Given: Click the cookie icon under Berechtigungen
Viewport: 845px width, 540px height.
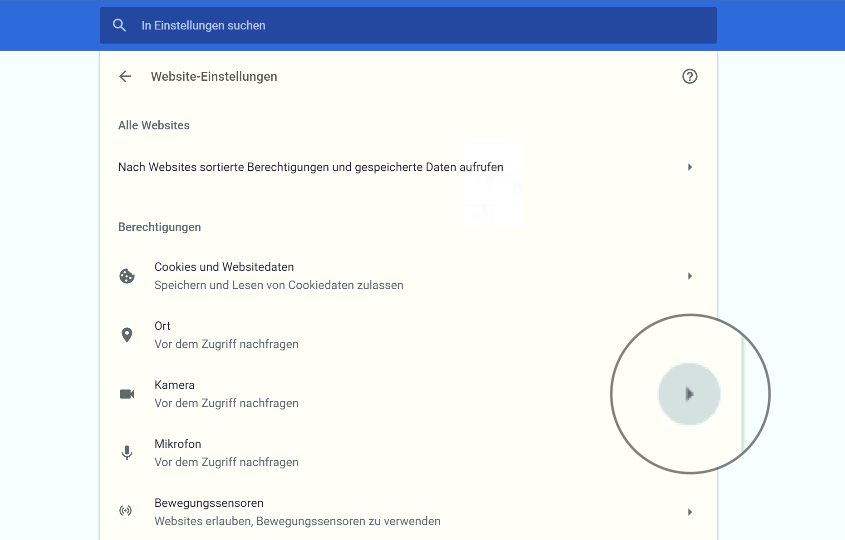Looking at the screenshot, I should tap(127, 276).
